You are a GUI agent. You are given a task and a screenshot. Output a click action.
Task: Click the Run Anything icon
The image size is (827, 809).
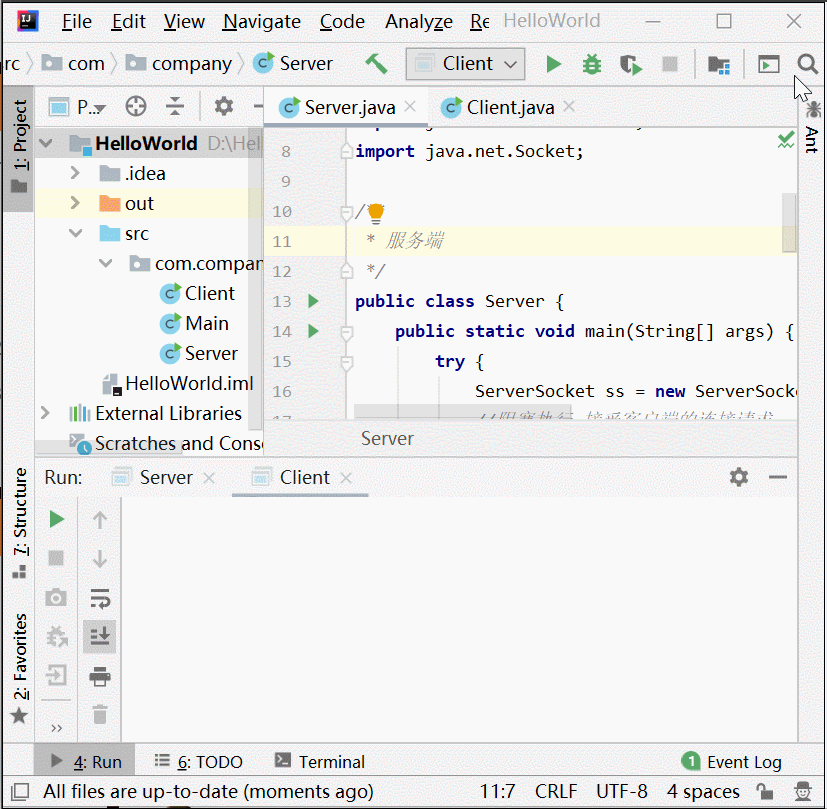[768, 64]
